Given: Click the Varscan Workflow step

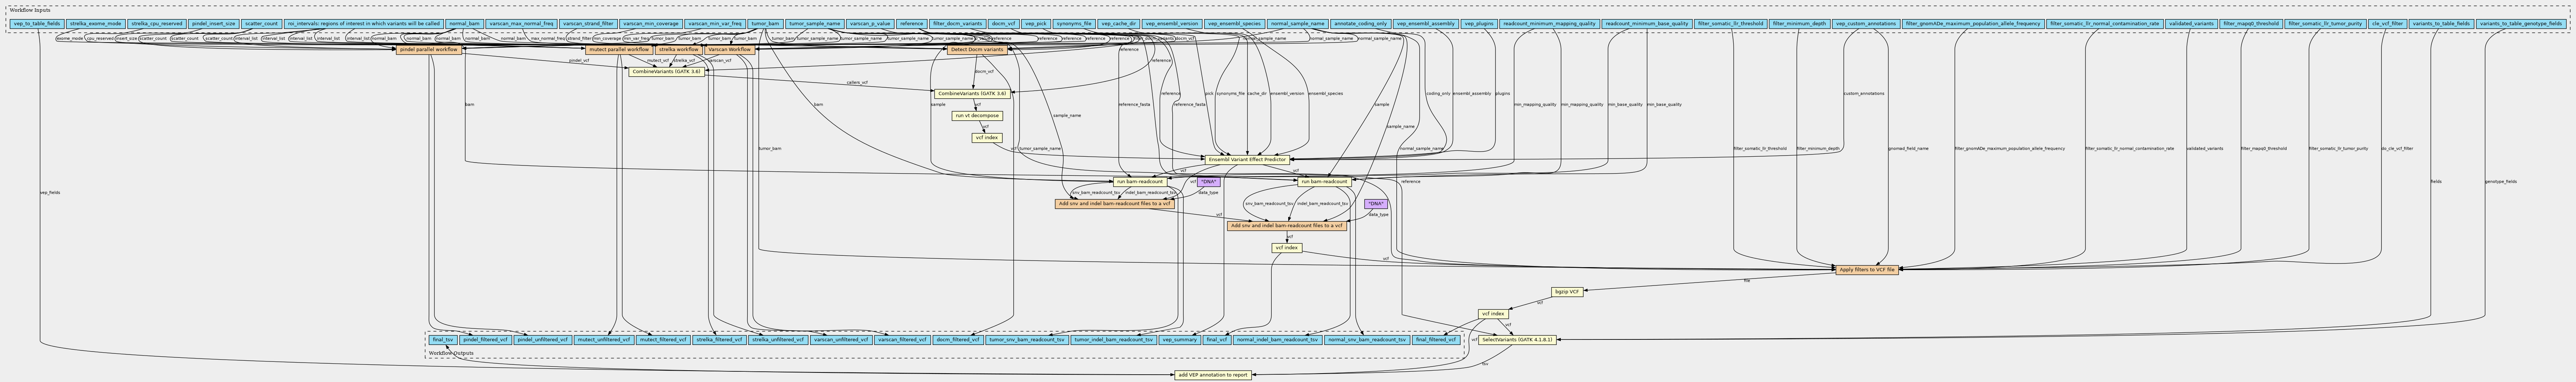Looking at the screenshot, I should [x=730, y=49].
